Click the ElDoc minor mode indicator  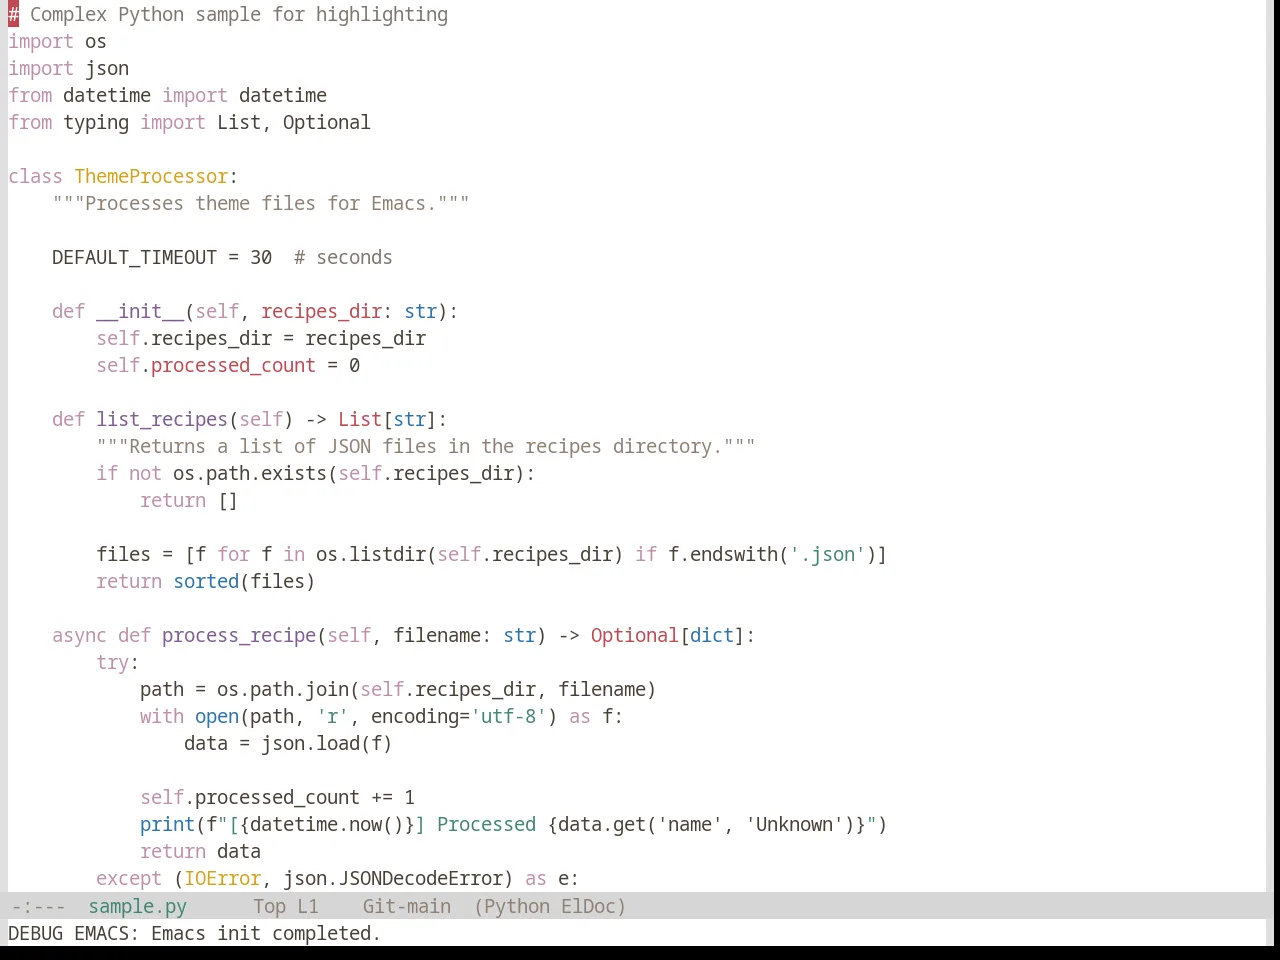[x=589, y=906]
